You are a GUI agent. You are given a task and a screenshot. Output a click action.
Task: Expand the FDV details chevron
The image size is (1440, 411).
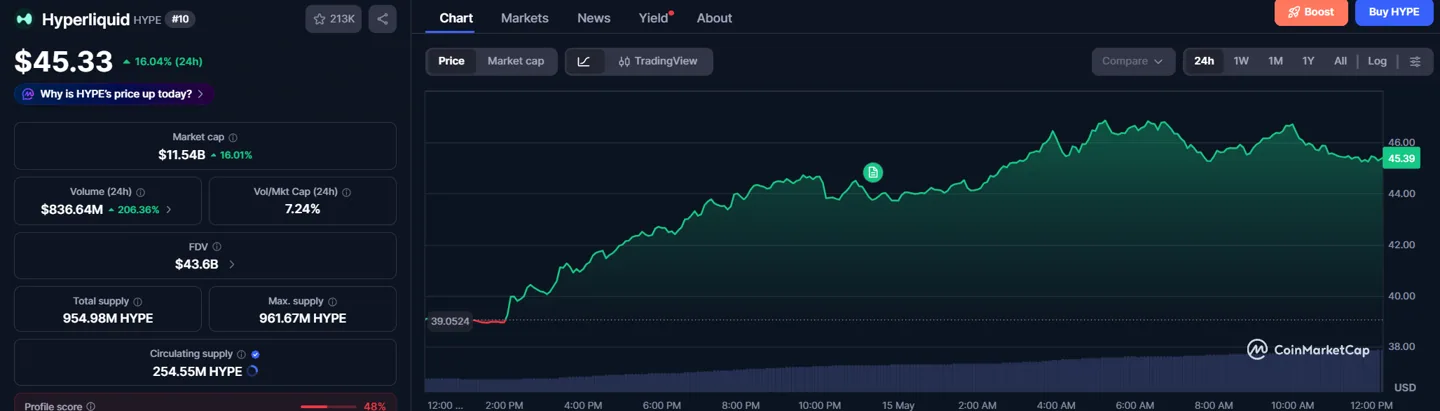point(232,264)
